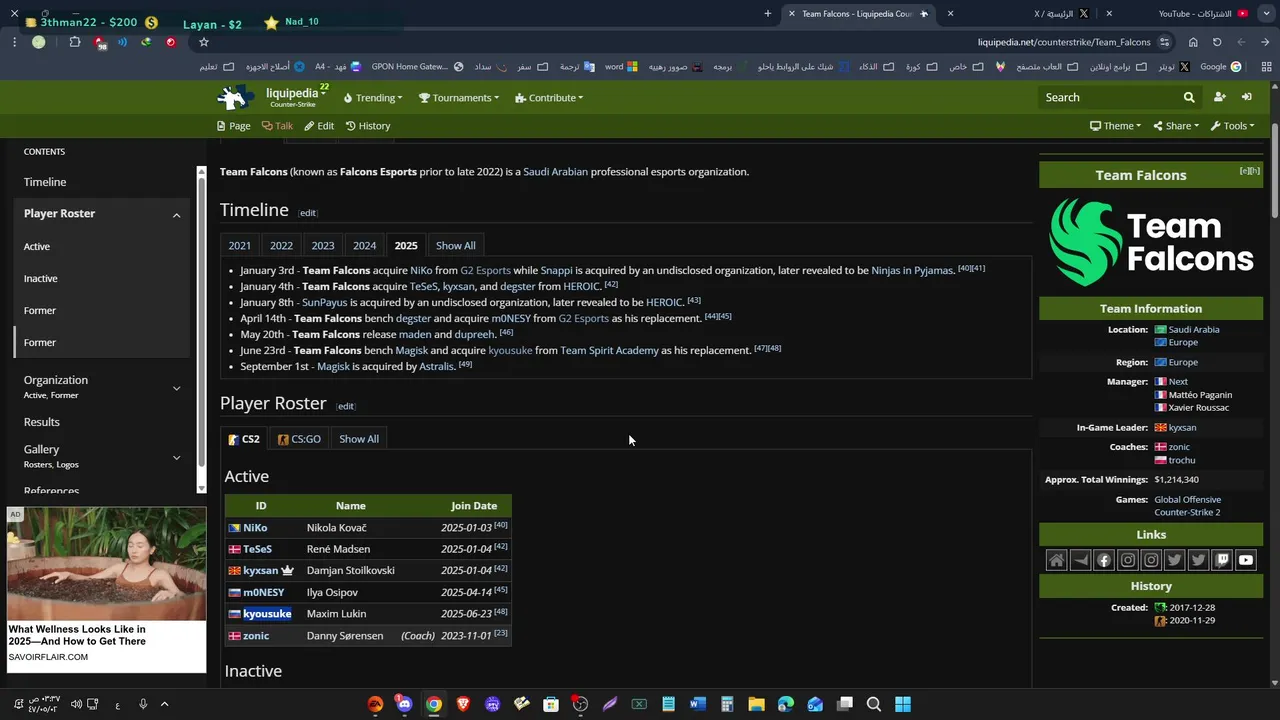Select the timeline Show All tab
The image size is (1280, 720).
coord(455,246)
